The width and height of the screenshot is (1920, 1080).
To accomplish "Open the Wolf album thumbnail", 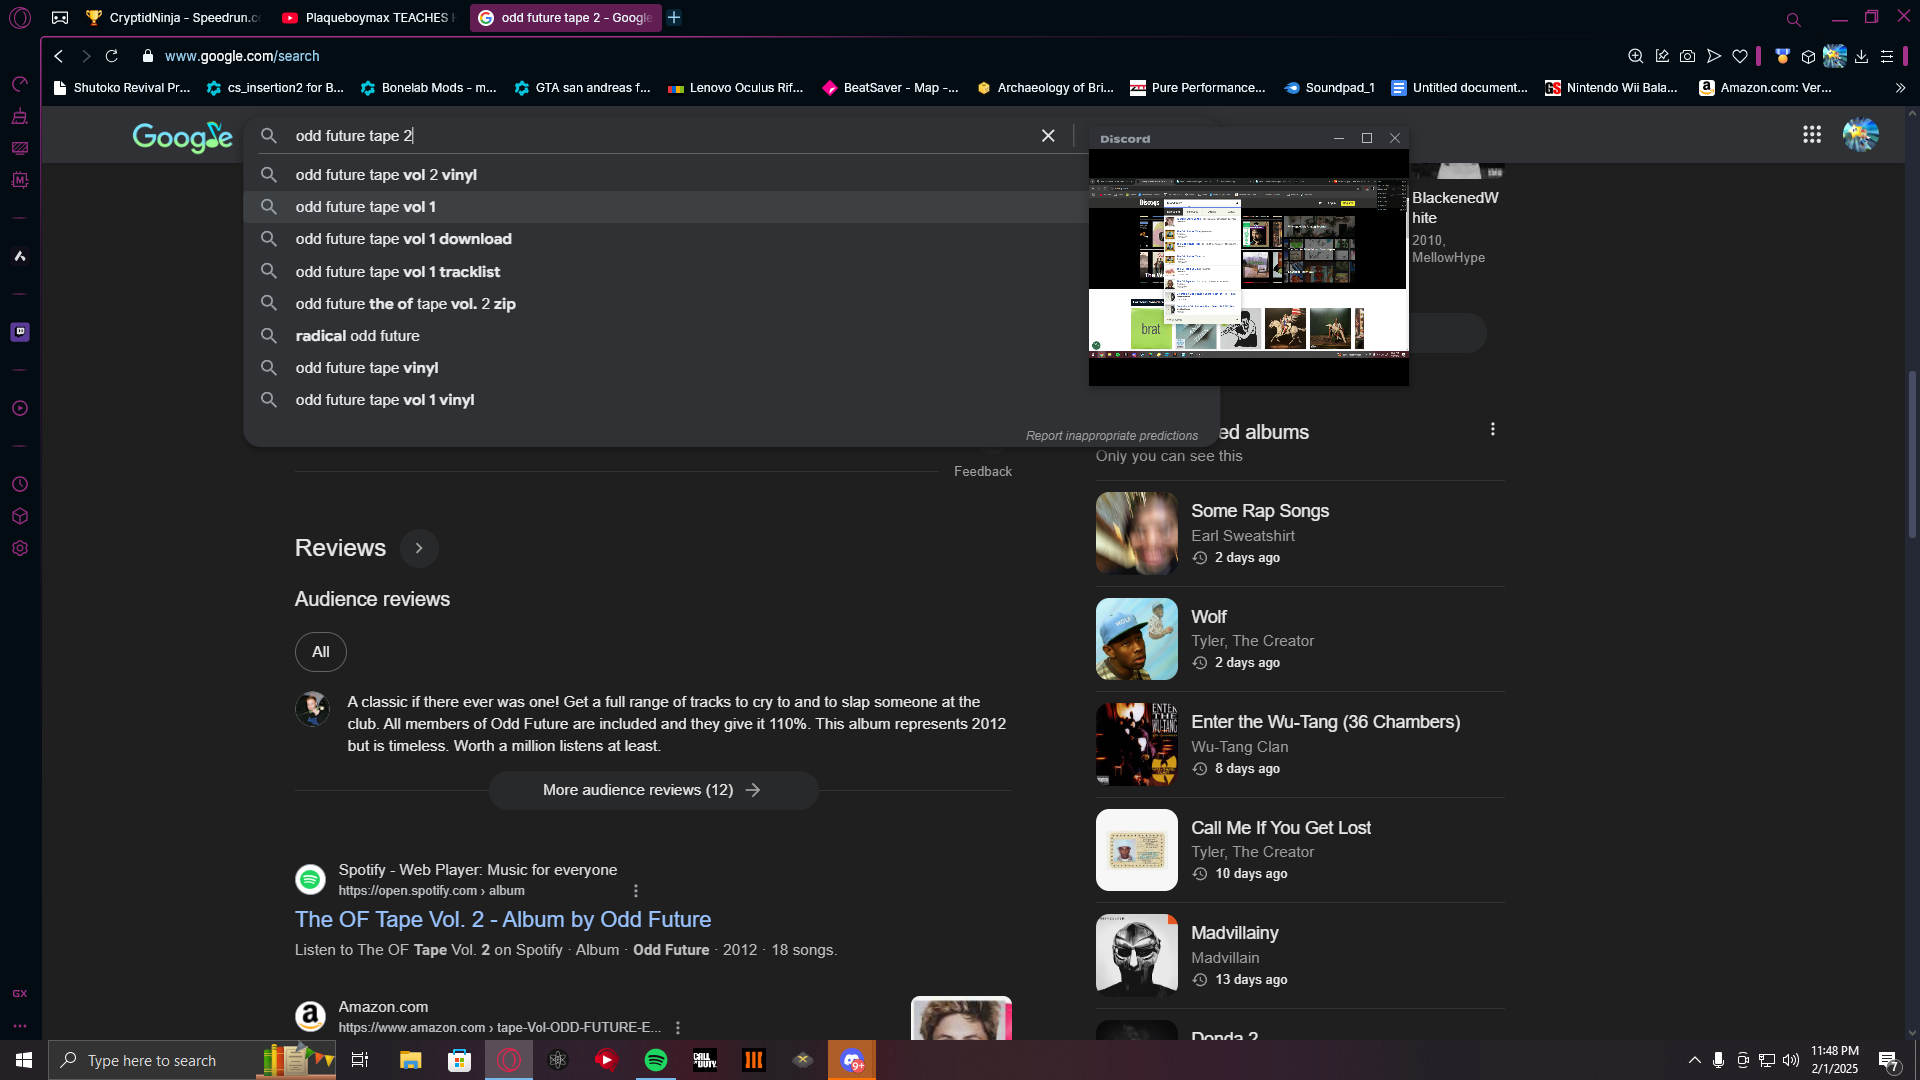I will 1136,640.
